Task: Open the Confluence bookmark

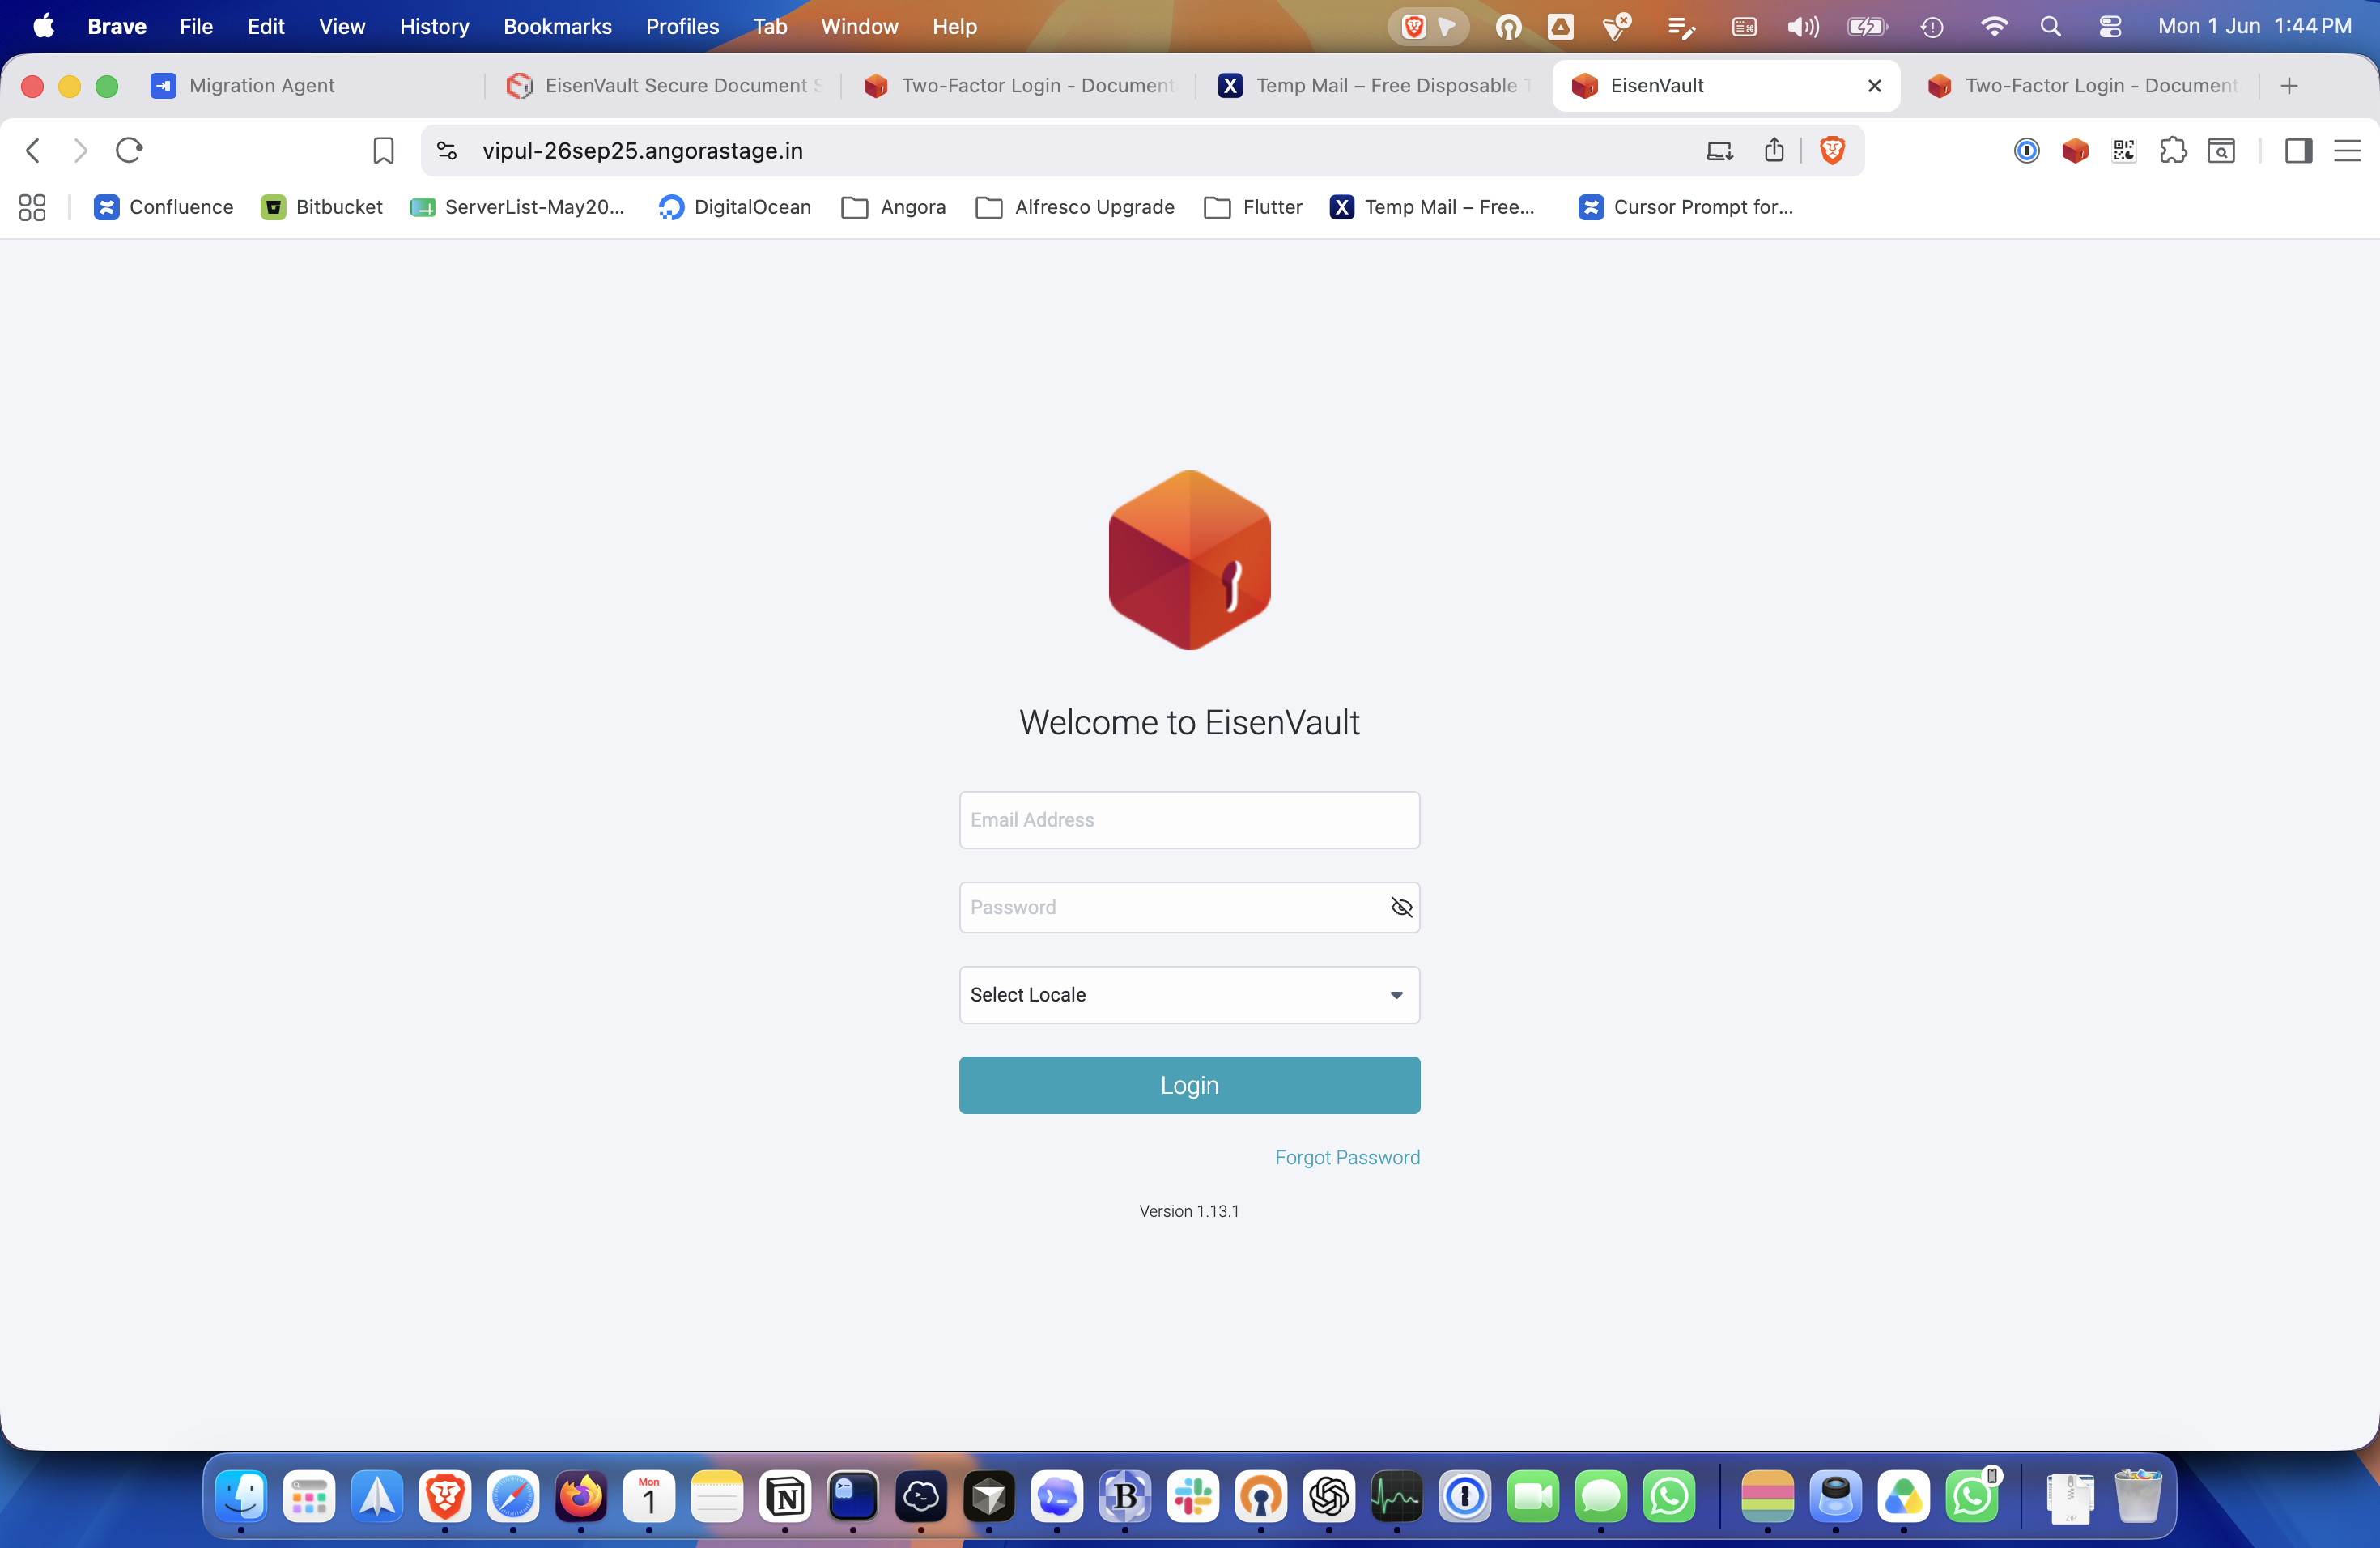Action: pos(163,207)
